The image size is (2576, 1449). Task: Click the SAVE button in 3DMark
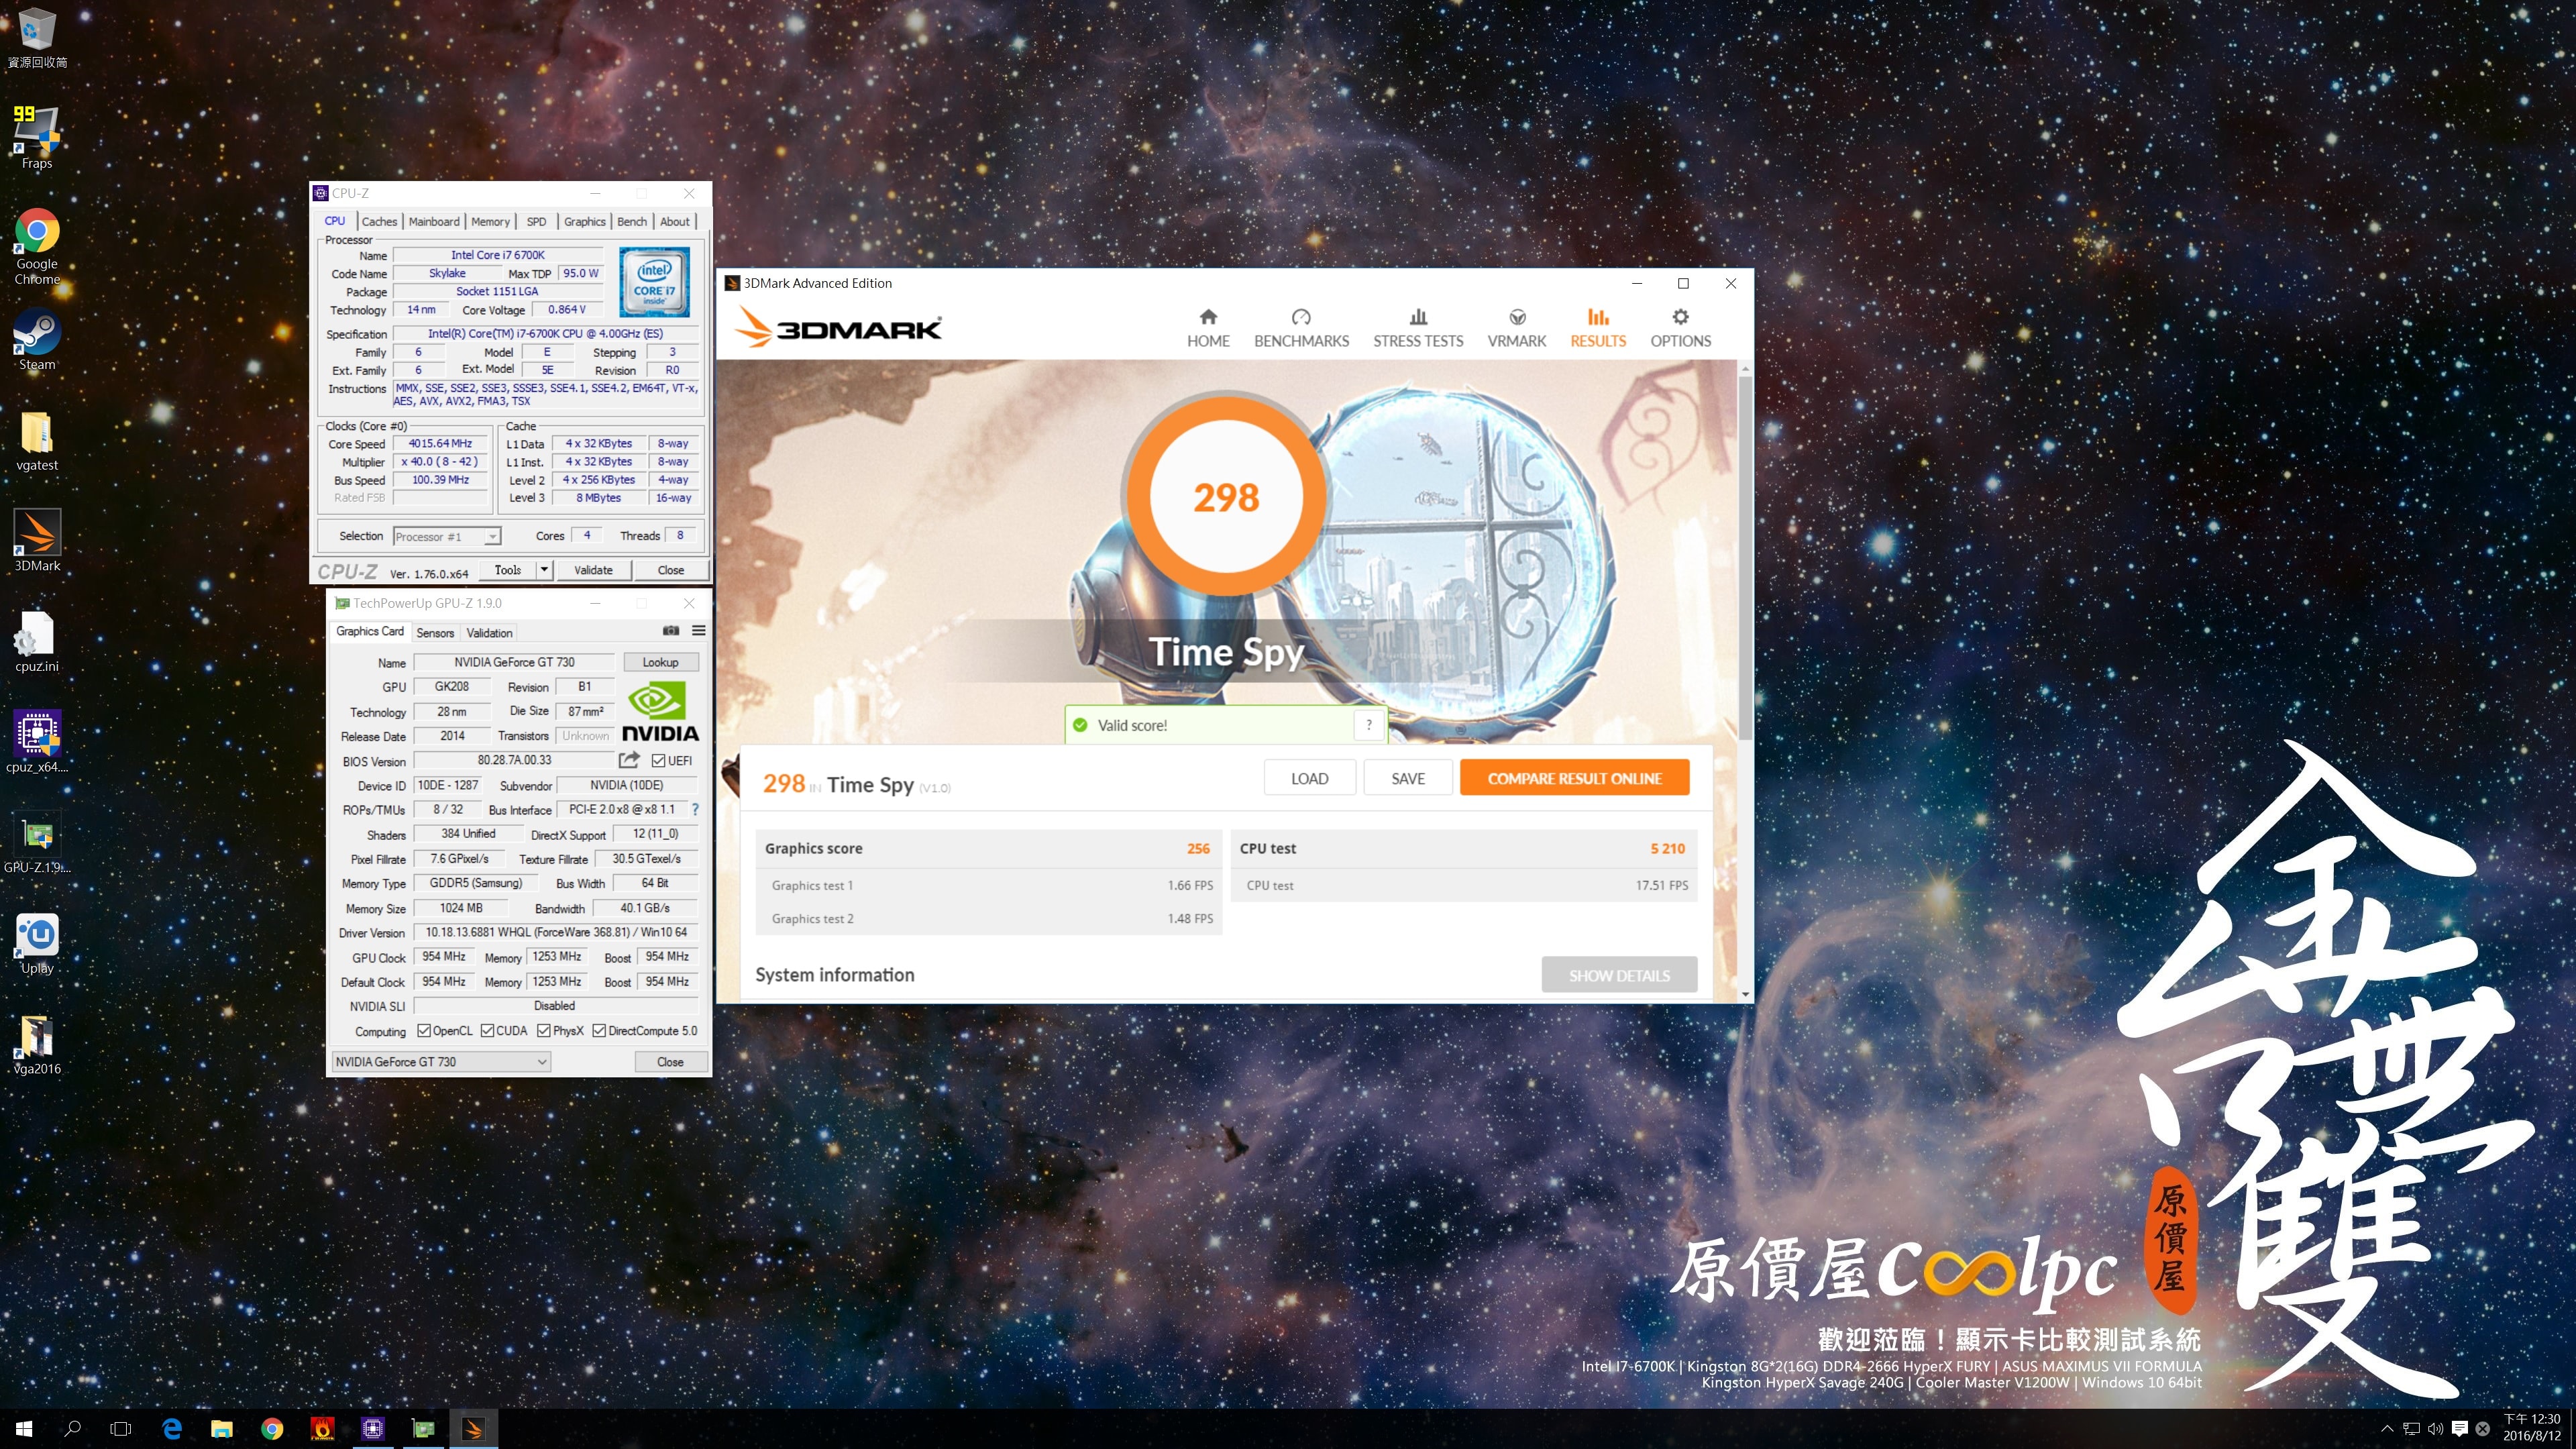pyautogui.click(x=1408, y=778)
